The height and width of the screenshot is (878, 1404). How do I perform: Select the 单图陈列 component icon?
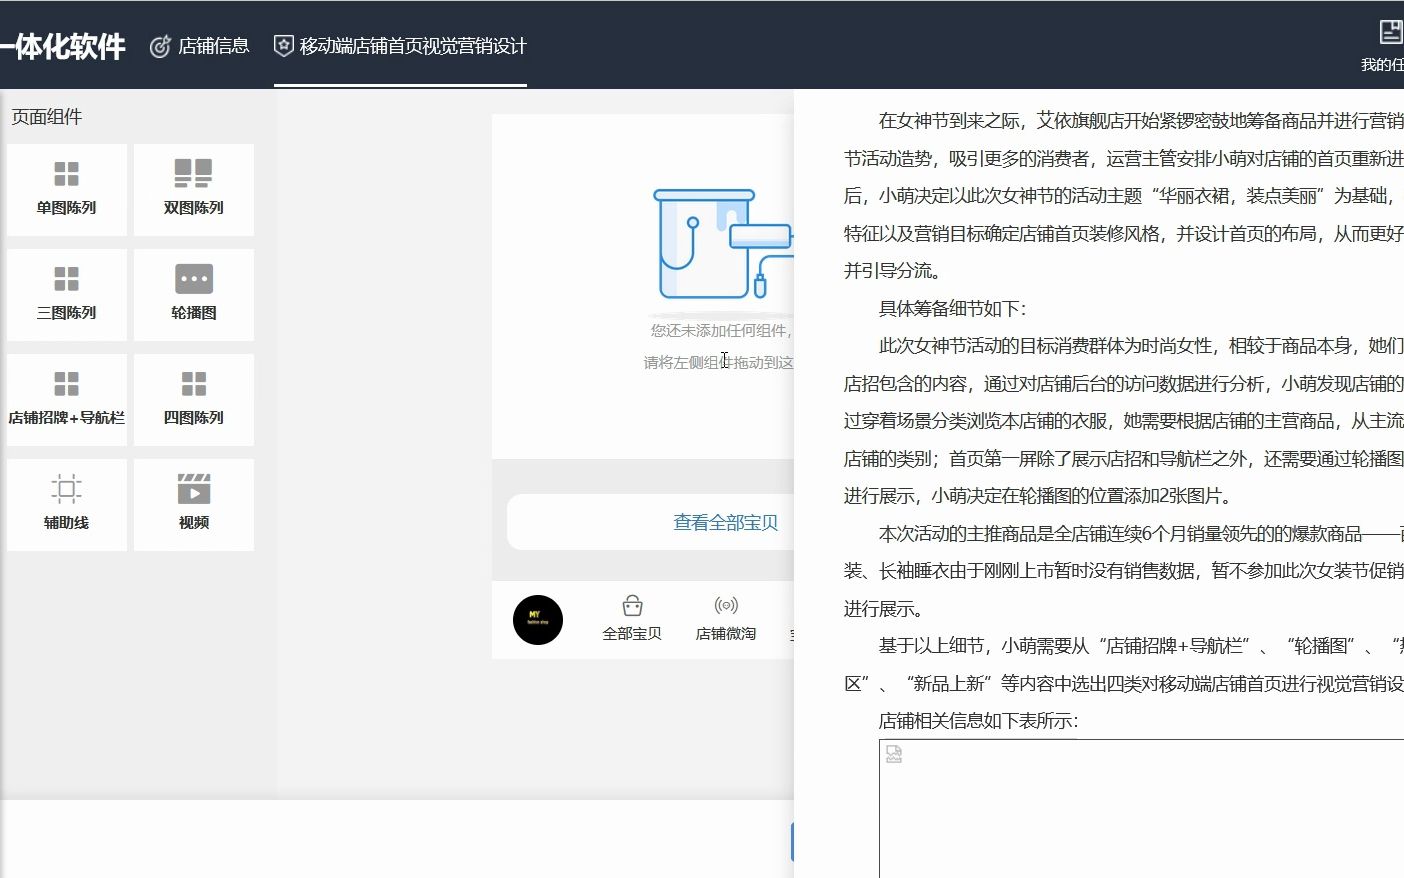click(66, 172)
